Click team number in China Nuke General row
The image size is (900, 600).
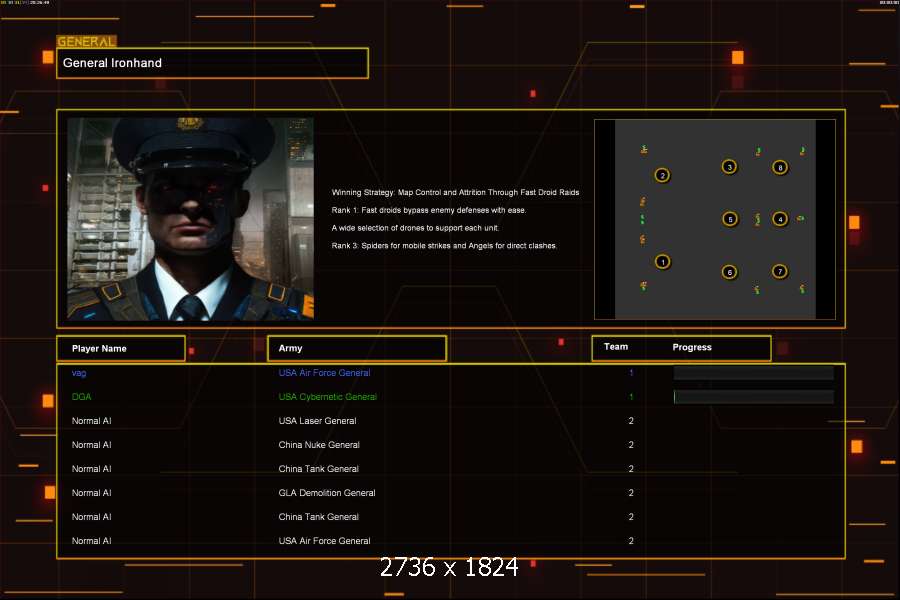(x=631, y=445)
